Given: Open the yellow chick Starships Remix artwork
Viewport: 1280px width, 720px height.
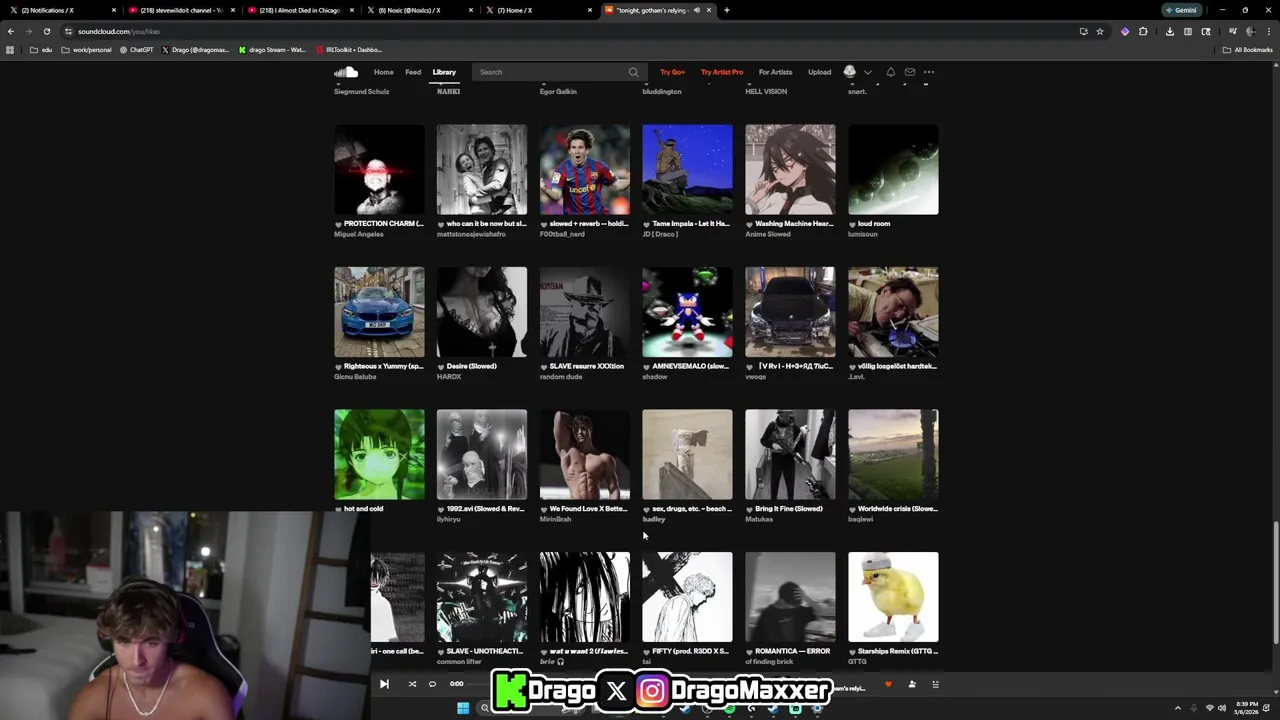Looking at the screenshot, I should tap(893, 597).
